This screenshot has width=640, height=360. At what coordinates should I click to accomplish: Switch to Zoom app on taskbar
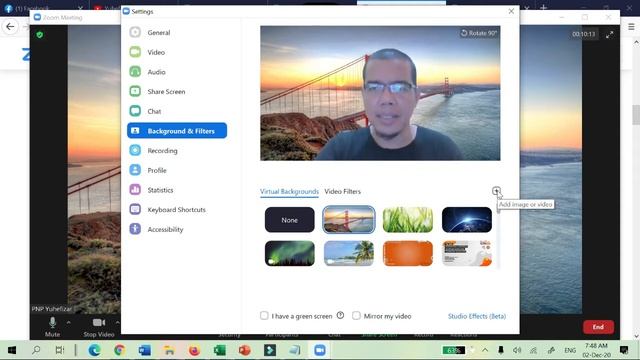[x=320, y=350]
